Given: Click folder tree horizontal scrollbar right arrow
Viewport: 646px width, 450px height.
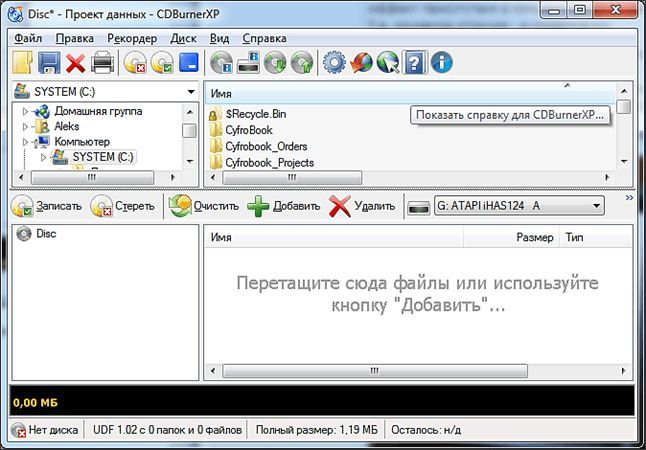Looking at the screenshot, I should 173,178.
